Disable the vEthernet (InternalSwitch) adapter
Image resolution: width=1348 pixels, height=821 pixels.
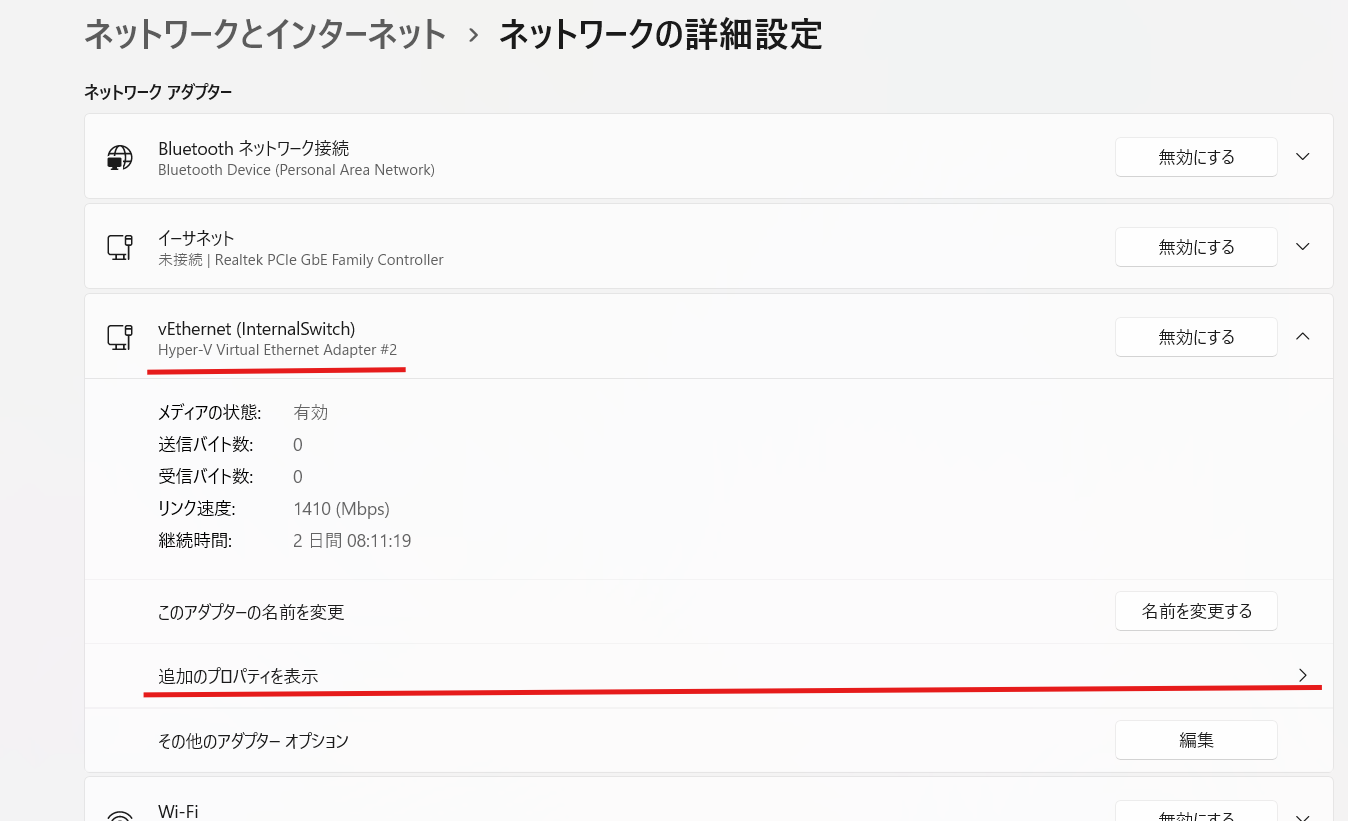click(x=1196, y=337)
